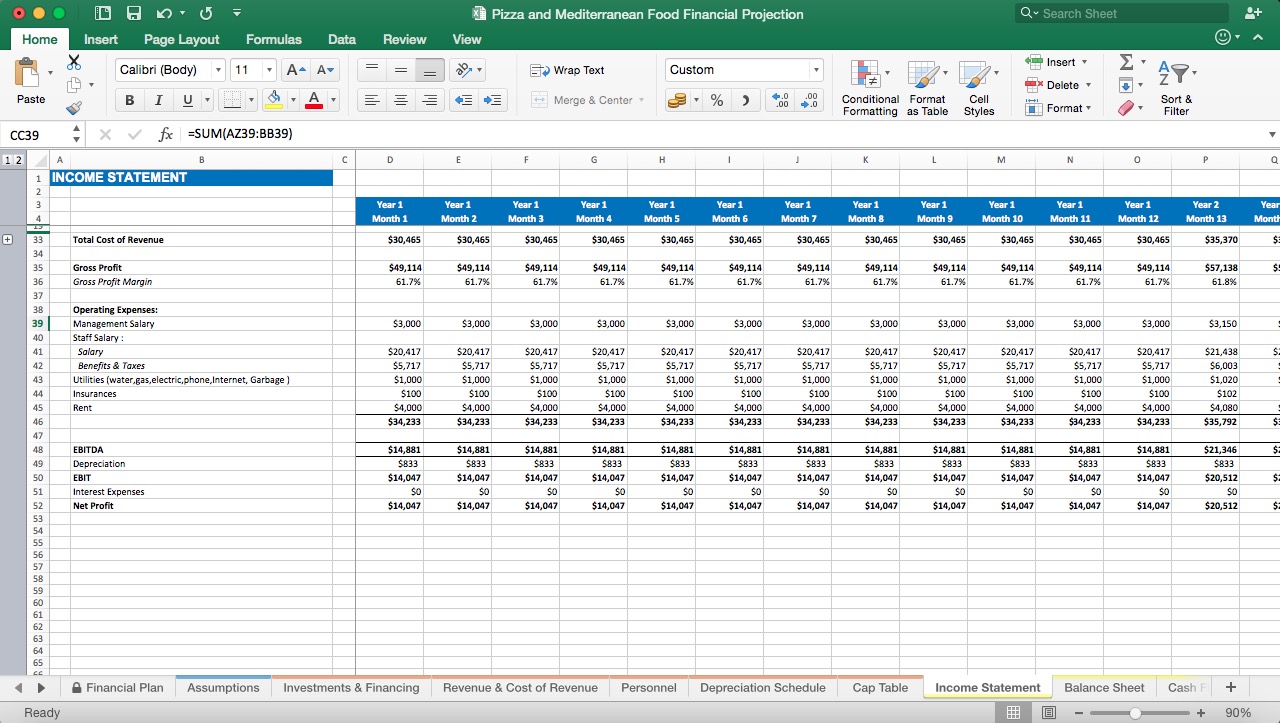Copy selection using the copy icon
The image size is (1280, 723).
pos(73,85)
